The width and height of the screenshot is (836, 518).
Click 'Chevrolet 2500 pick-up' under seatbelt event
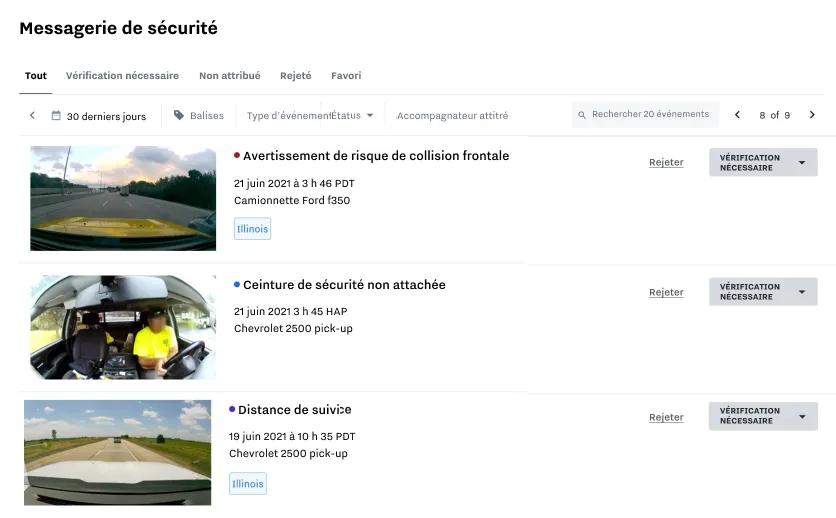293,328
